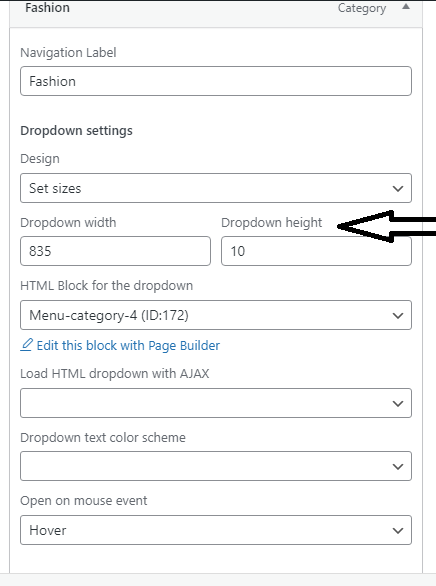This screenshot has width=436, height=586.
Task: Click the HTML Block for the dropdown label
Action: point(106,286)
